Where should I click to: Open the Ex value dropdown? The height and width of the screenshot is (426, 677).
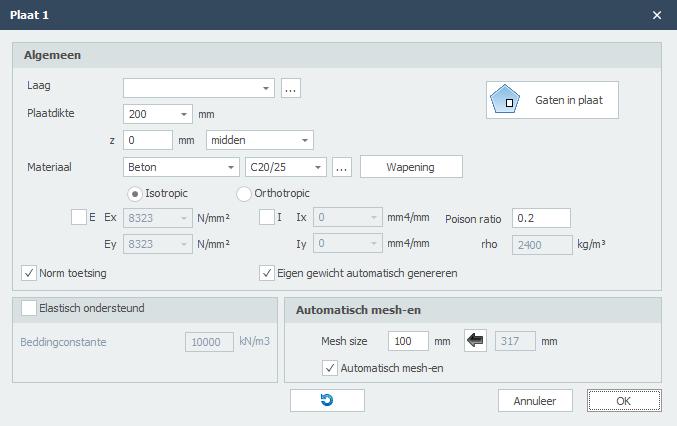point(158,218)
